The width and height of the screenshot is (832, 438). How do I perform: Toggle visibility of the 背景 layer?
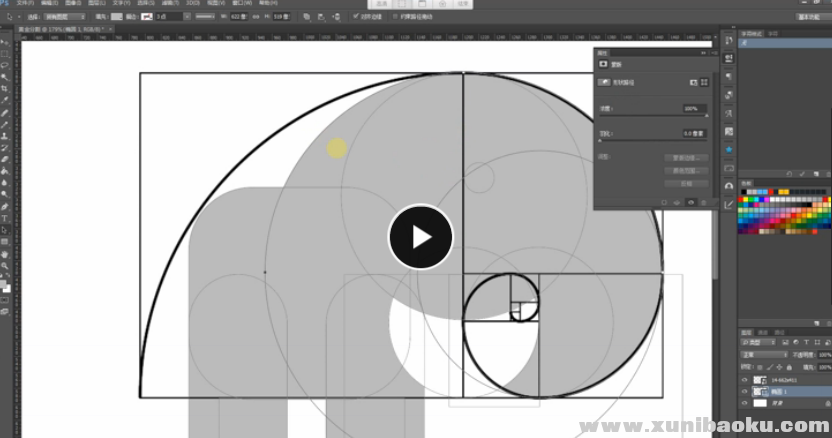point(745,403)
